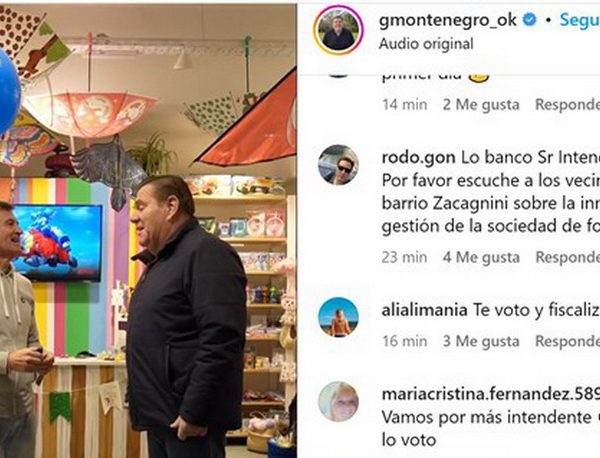The width and height of the screenshot is (600, 458).
Task: View the 4 Me gusta likes
Action: coord(481,257)
